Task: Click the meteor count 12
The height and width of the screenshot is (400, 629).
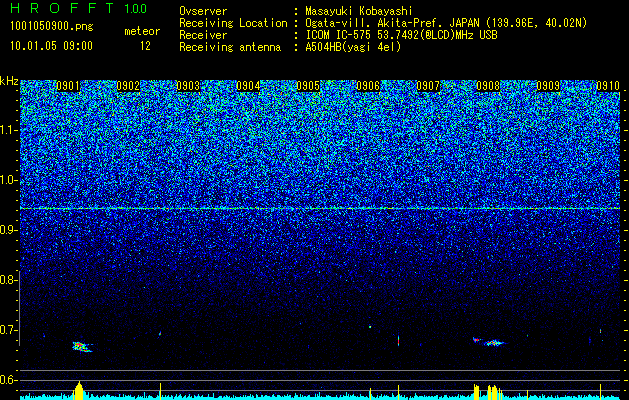Action: (145, 46)
